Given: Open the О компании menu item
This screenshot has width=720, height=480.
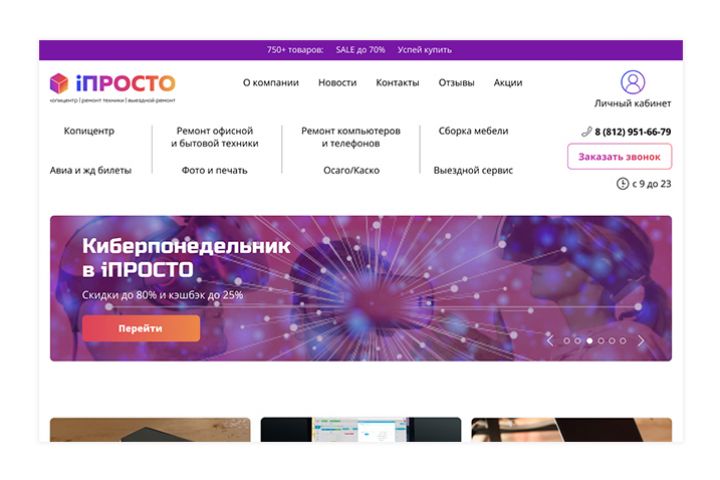Looking at the screenshot, I should 271,83.
